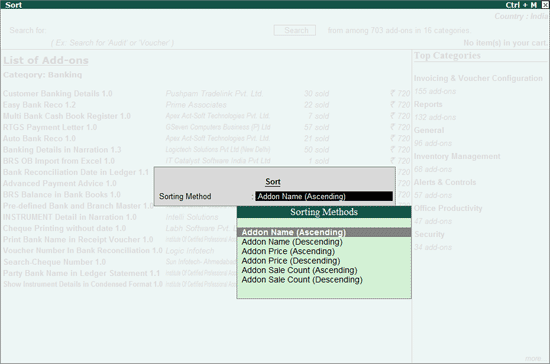550x364 pixels.
Task: Open Party Bank Name in Ledger Statement 1.1
Action: (81, 273)
